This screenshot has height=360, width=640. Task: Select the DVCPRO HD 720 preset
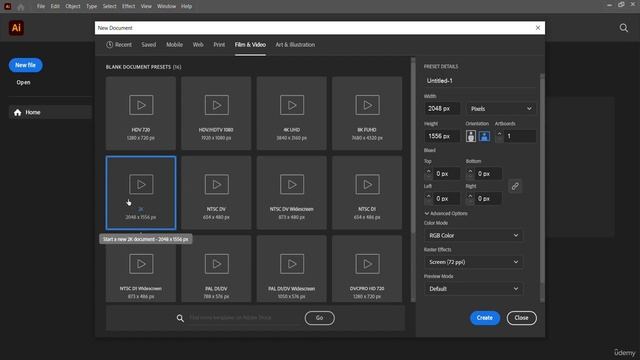coord(367,269)
